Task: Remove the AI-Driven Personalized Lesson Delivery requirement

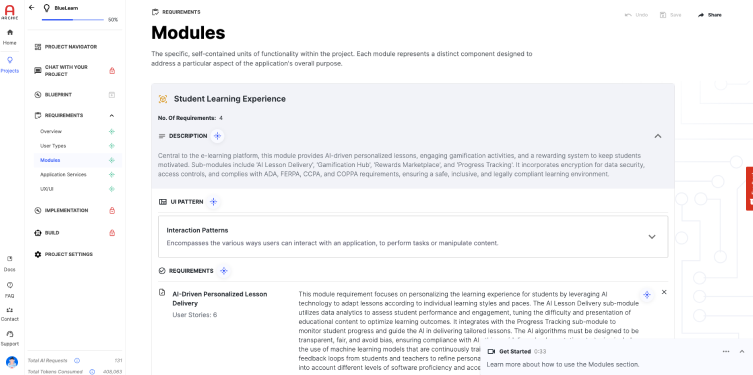Action: coord(664,292)
